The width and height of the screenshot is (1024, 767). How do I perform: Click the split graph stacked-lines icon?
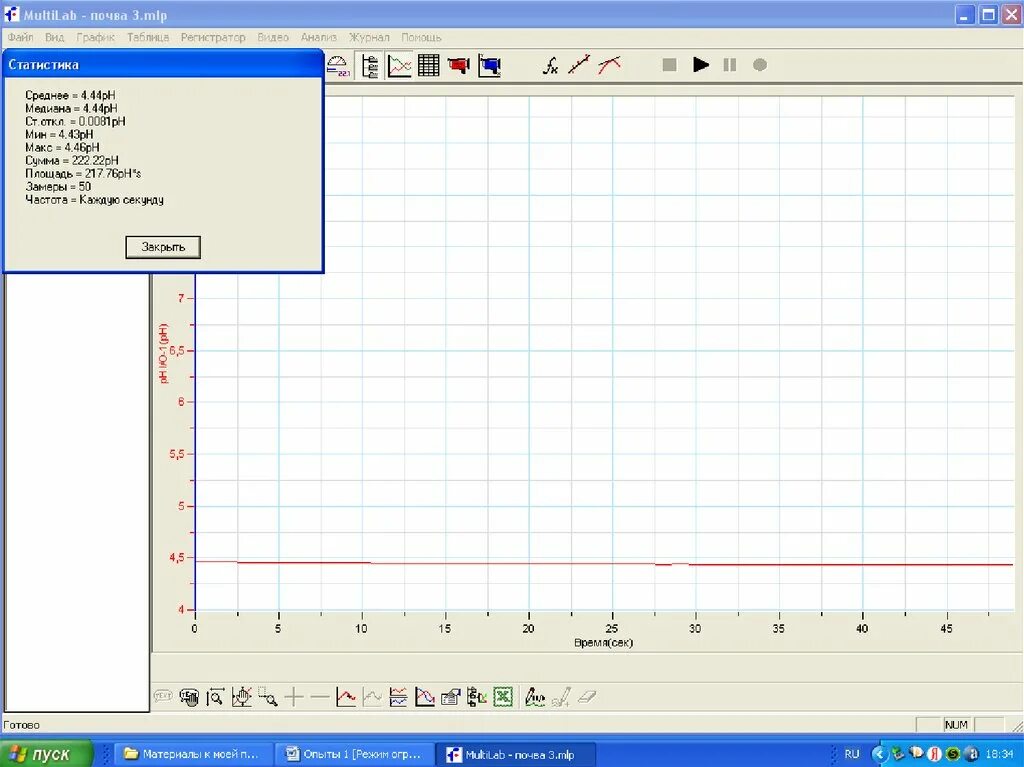click(398, 697)
